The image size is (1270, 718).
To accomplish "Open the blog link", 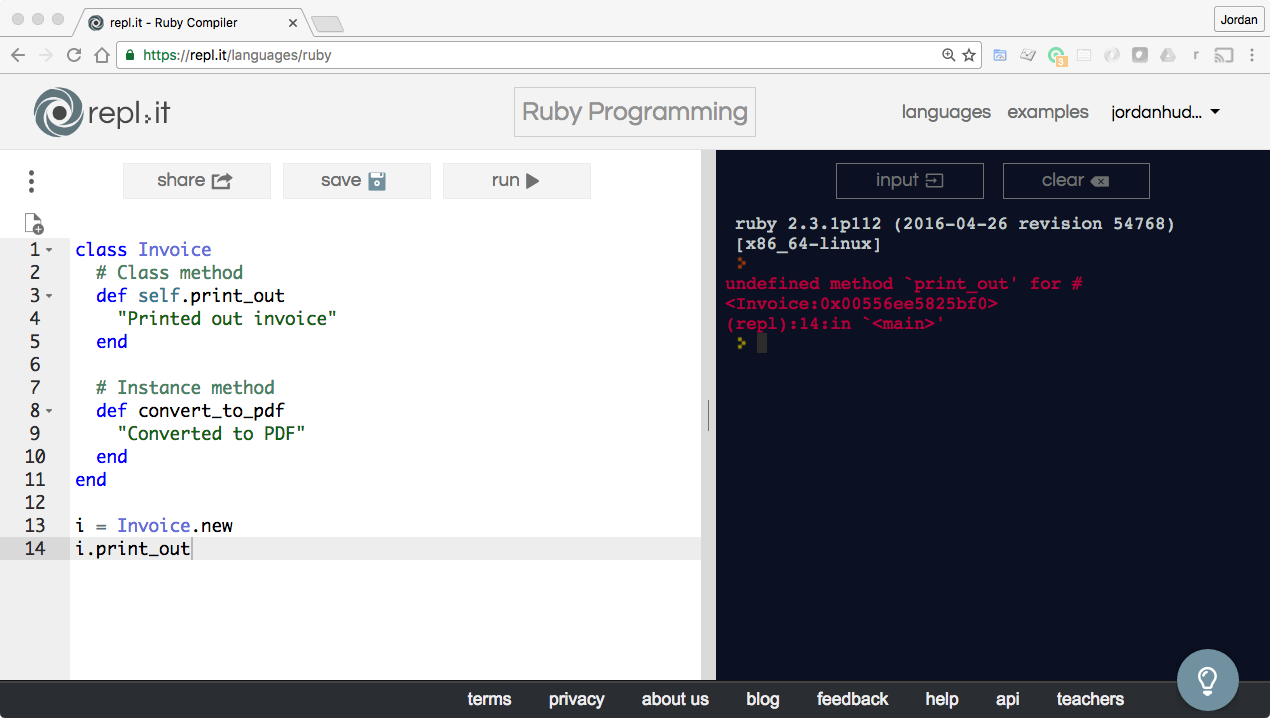I will [763, 699].
